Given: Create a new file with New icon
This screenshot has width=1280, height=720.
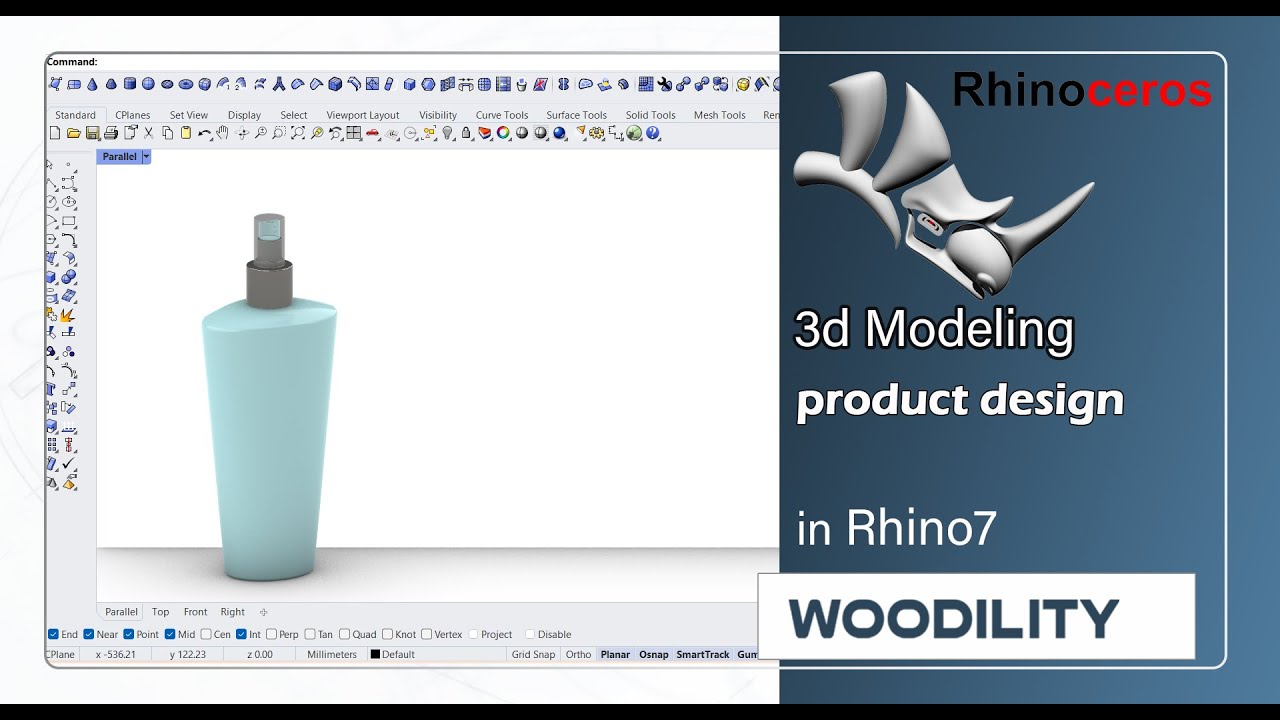Looking at the screenshot, I should click(55, 133).
